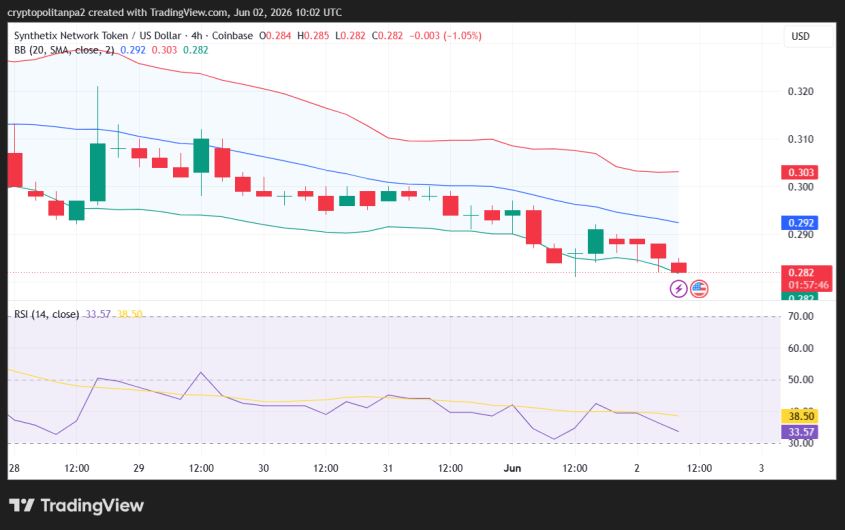
Task: Select the BB (20, SMA, close, 2) indicator legend
Action: click(x=64, y=50)
